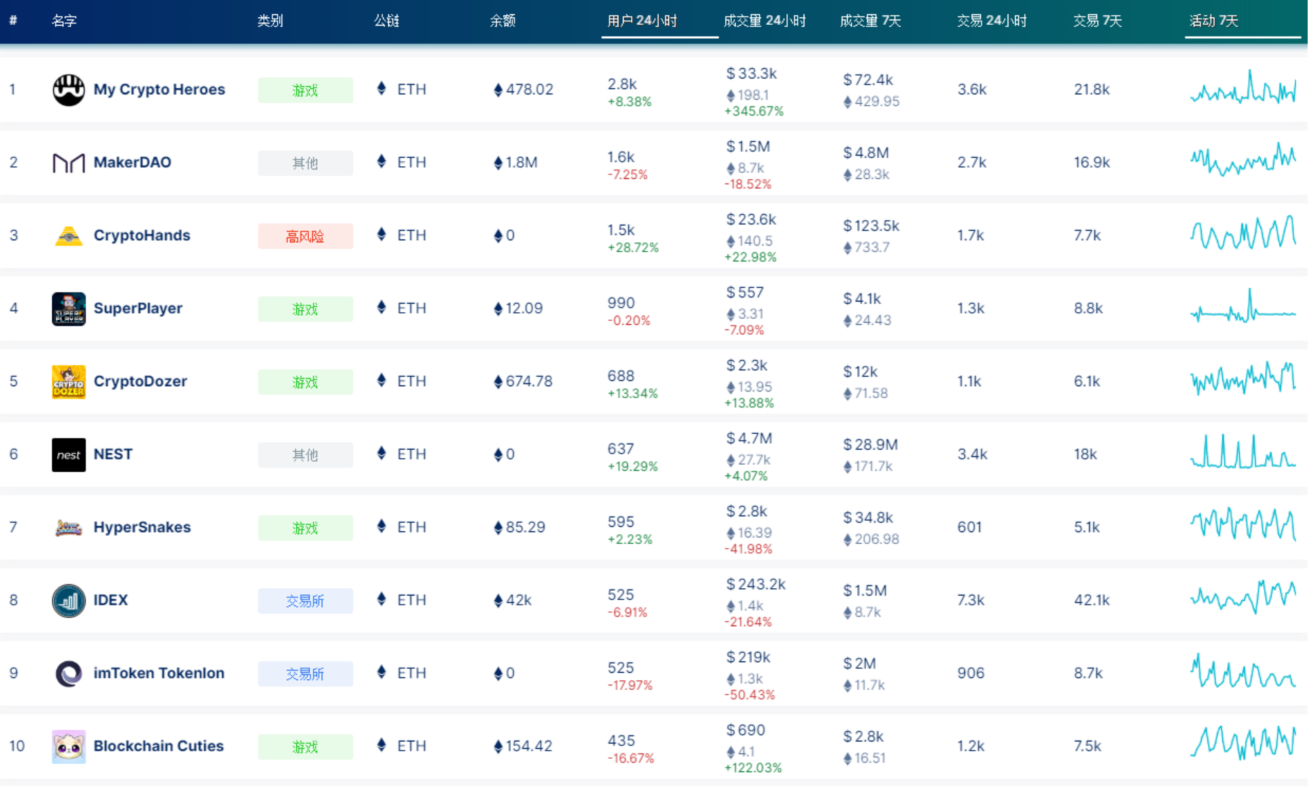
Task: Click the 42.1k weekly transactions for IDEX
Action: (x=1092, y=601)
